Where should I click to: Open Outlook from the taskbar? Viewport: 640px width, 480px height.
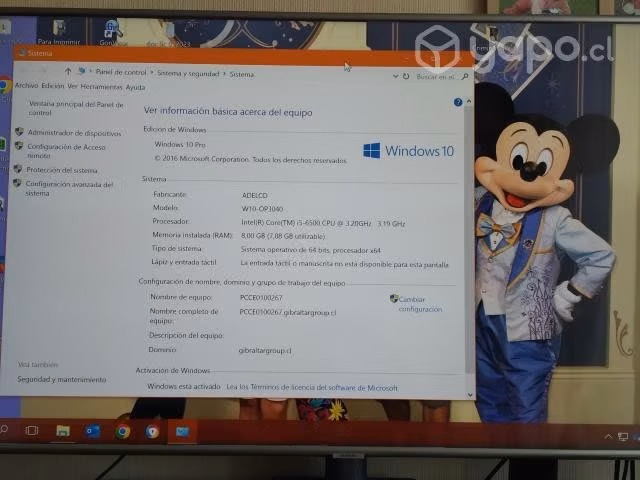[x=92, y=431]
